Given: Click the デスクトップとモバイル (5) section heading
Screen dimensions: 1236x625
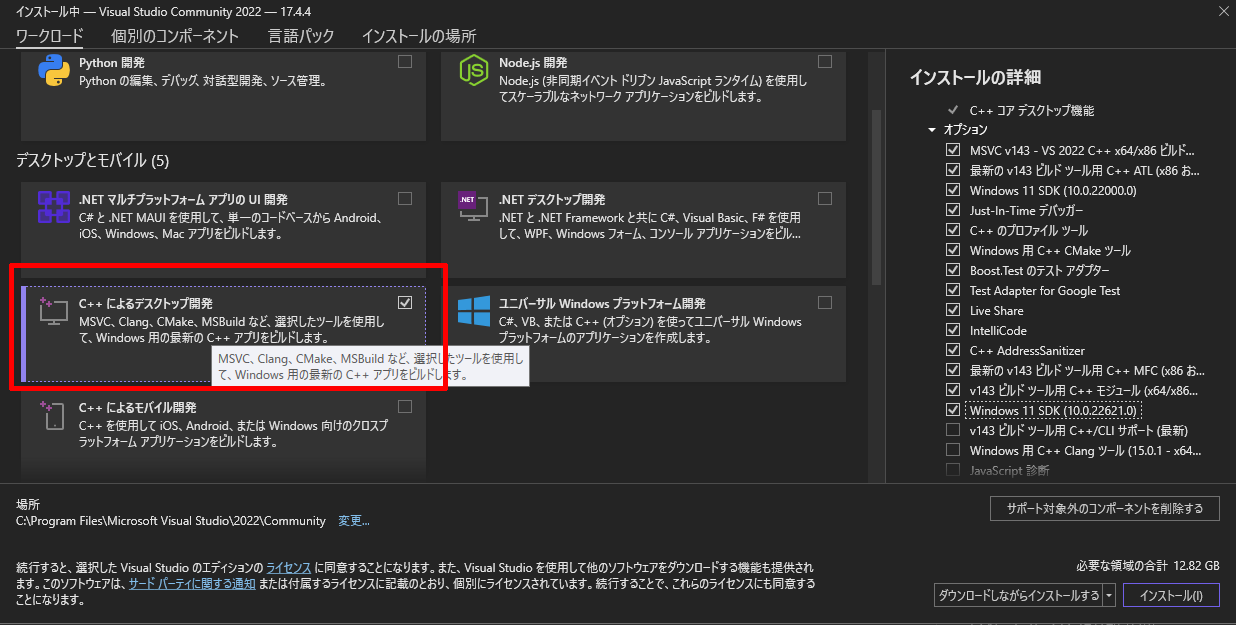Looking at the screenshot, I should pos(93,160).
